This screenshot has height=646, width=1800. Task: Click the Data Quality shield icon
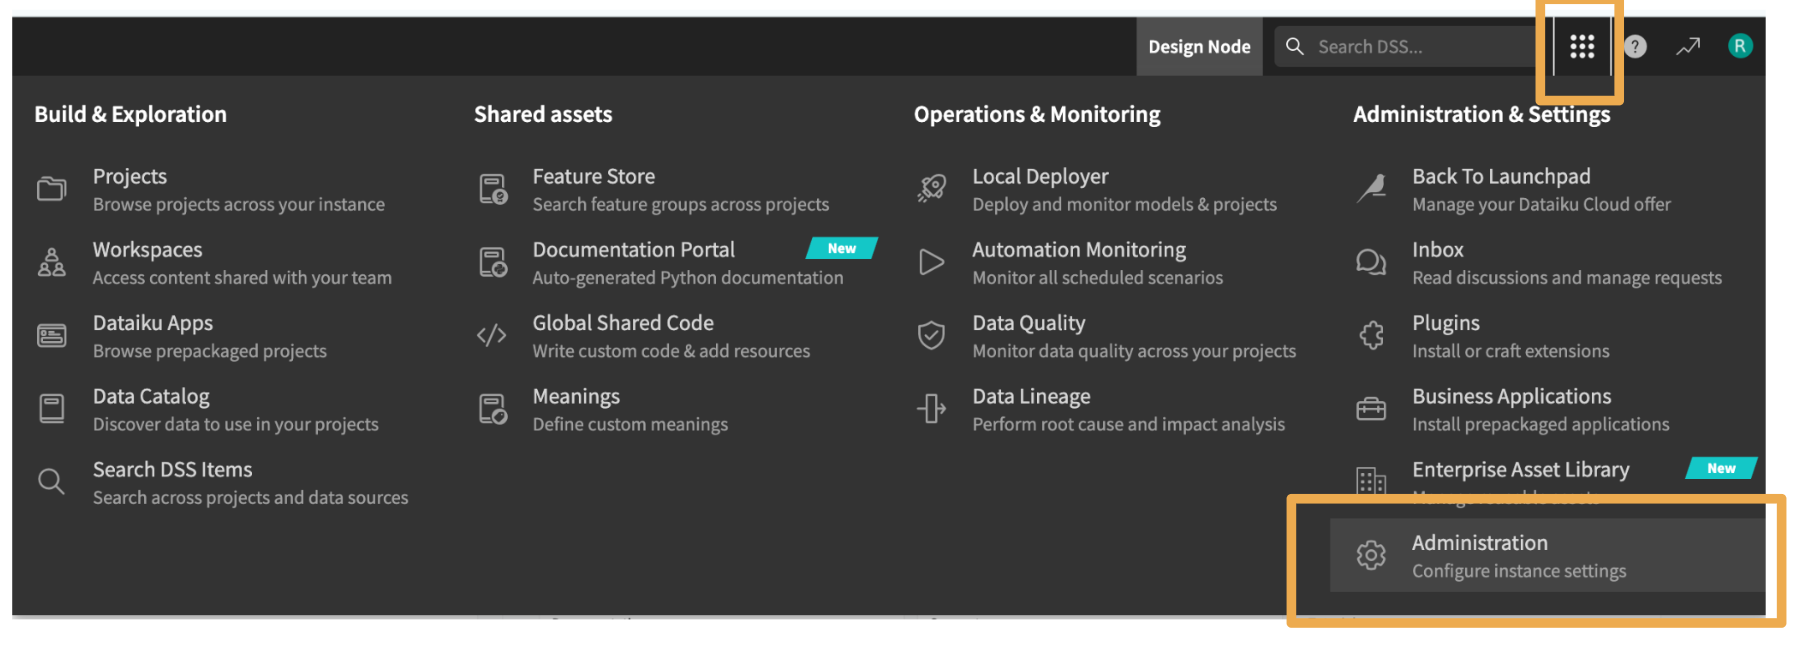[932, 335]
